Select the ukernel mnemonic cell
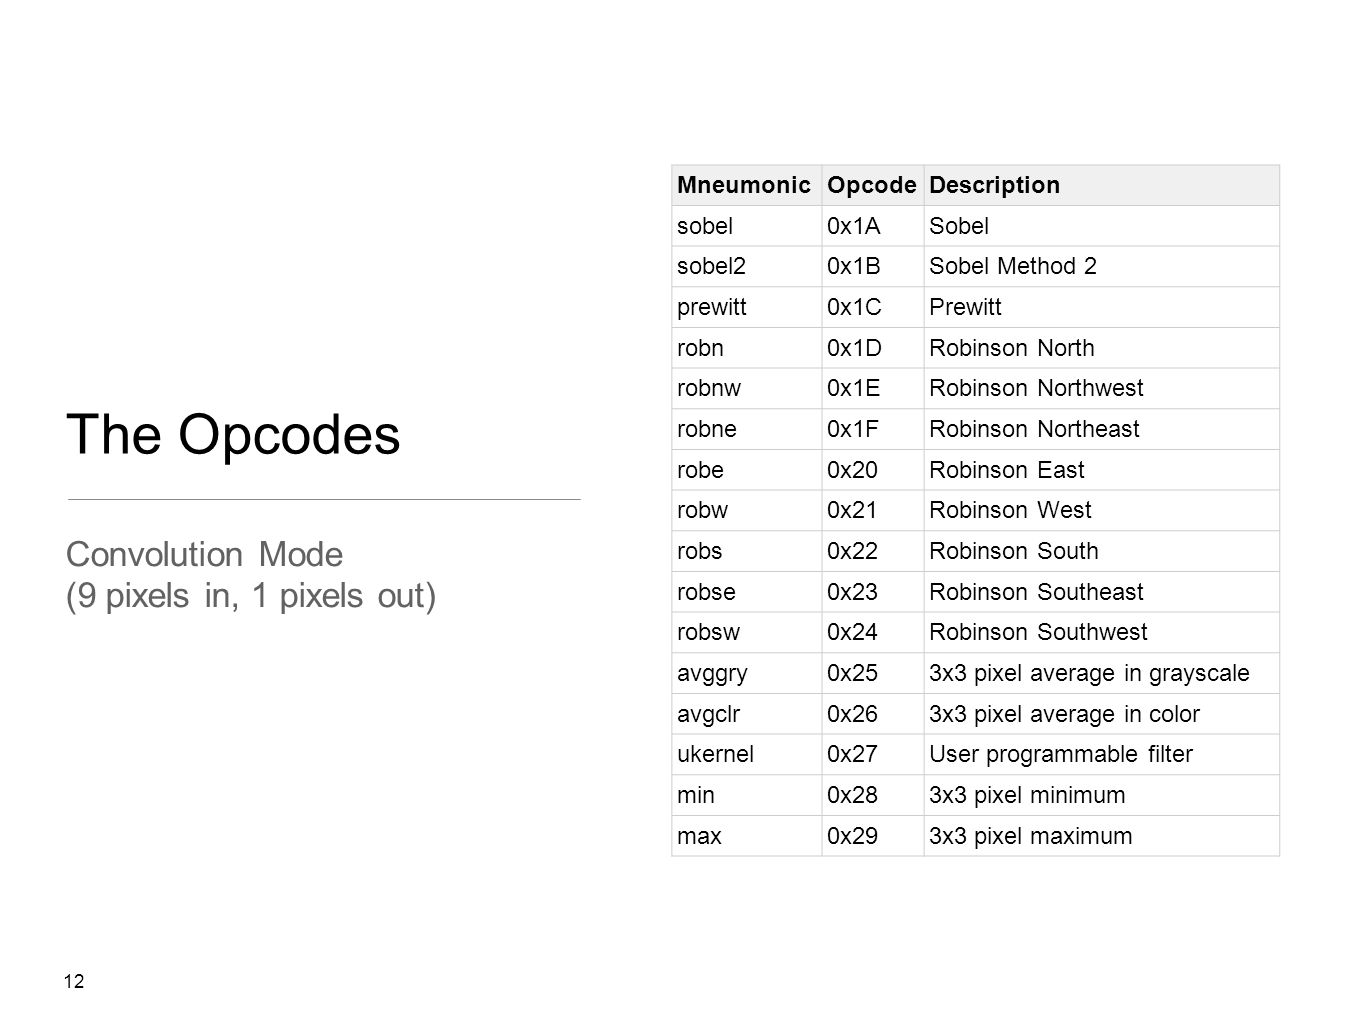The height and width of the screenshot is (1024, 1365). point(747,754)
